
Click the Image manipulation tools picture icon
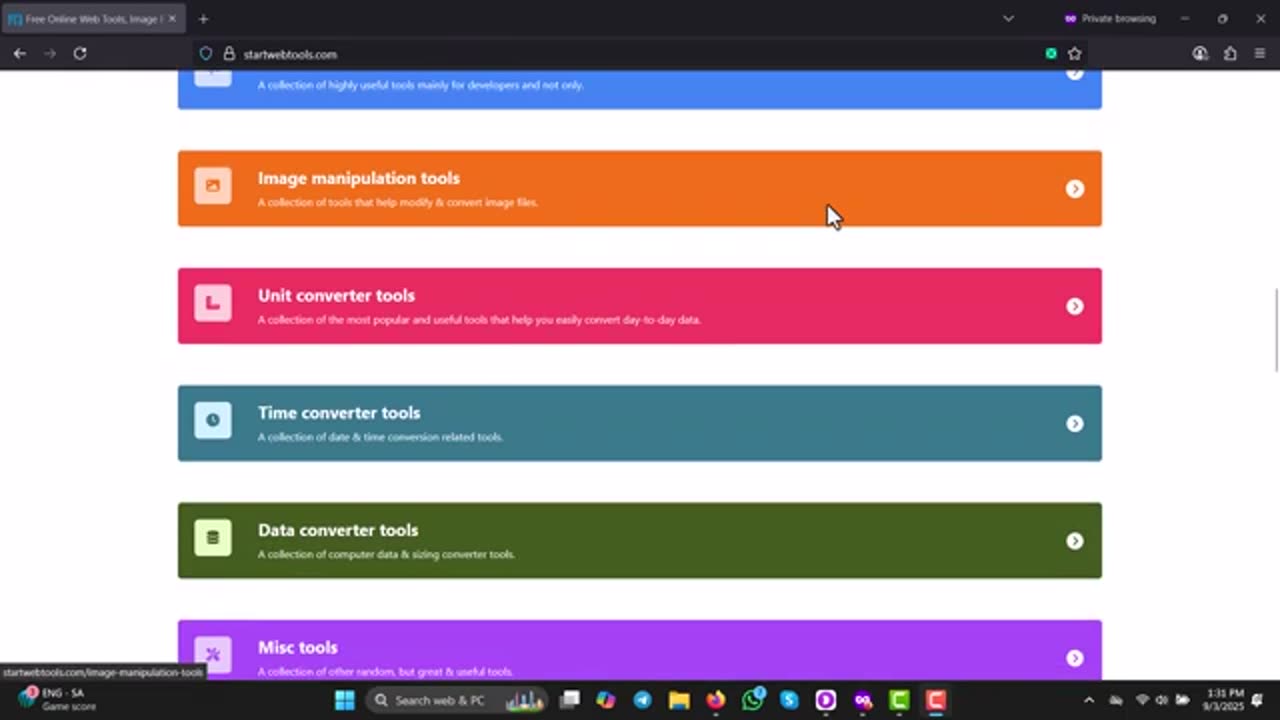pyautogui.click(x=213, y=186)
